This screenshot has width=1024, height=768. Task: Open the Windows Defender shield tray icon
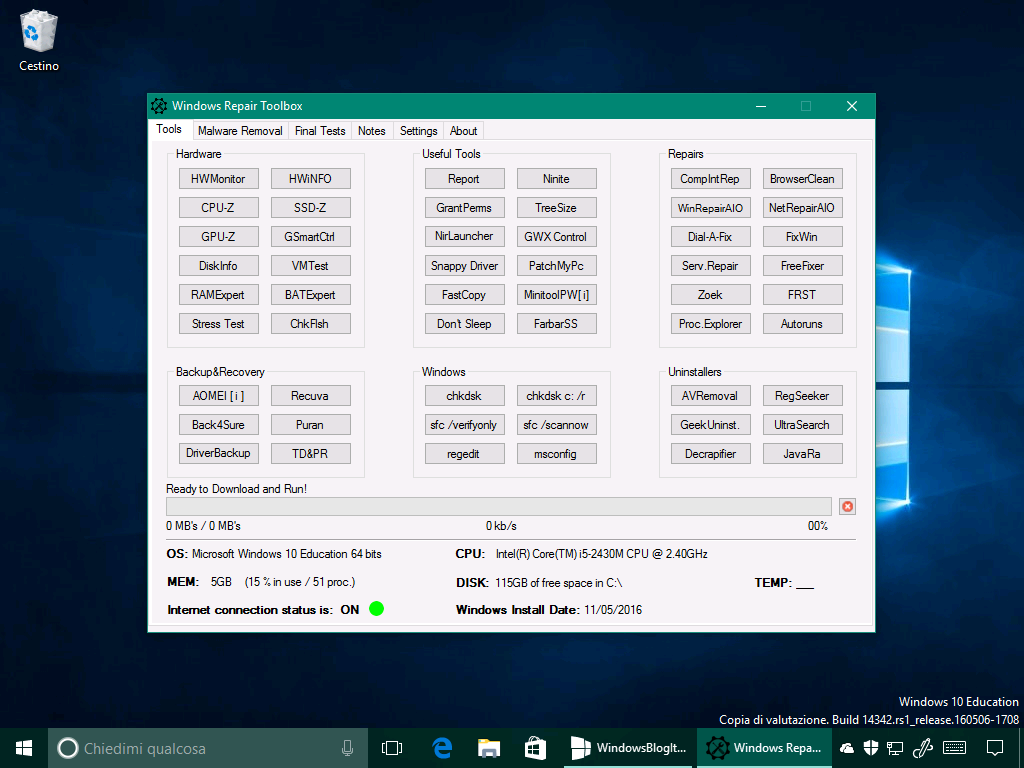[871, 748]
